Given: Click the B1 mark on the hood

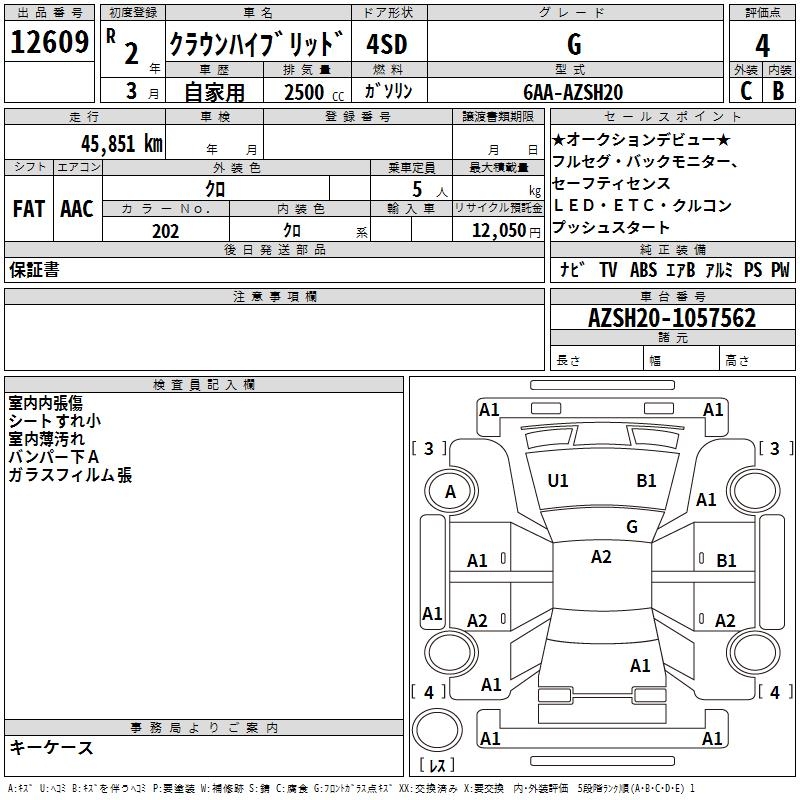Looking at the screenshot, I should [646, 481].
